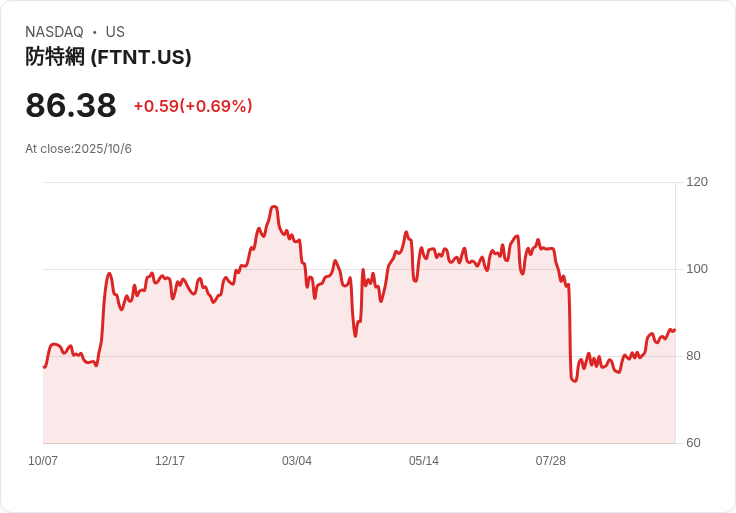Click the latest end point of the price line
The height and width of the screenshot is (513, 736).
pos(675,330)
